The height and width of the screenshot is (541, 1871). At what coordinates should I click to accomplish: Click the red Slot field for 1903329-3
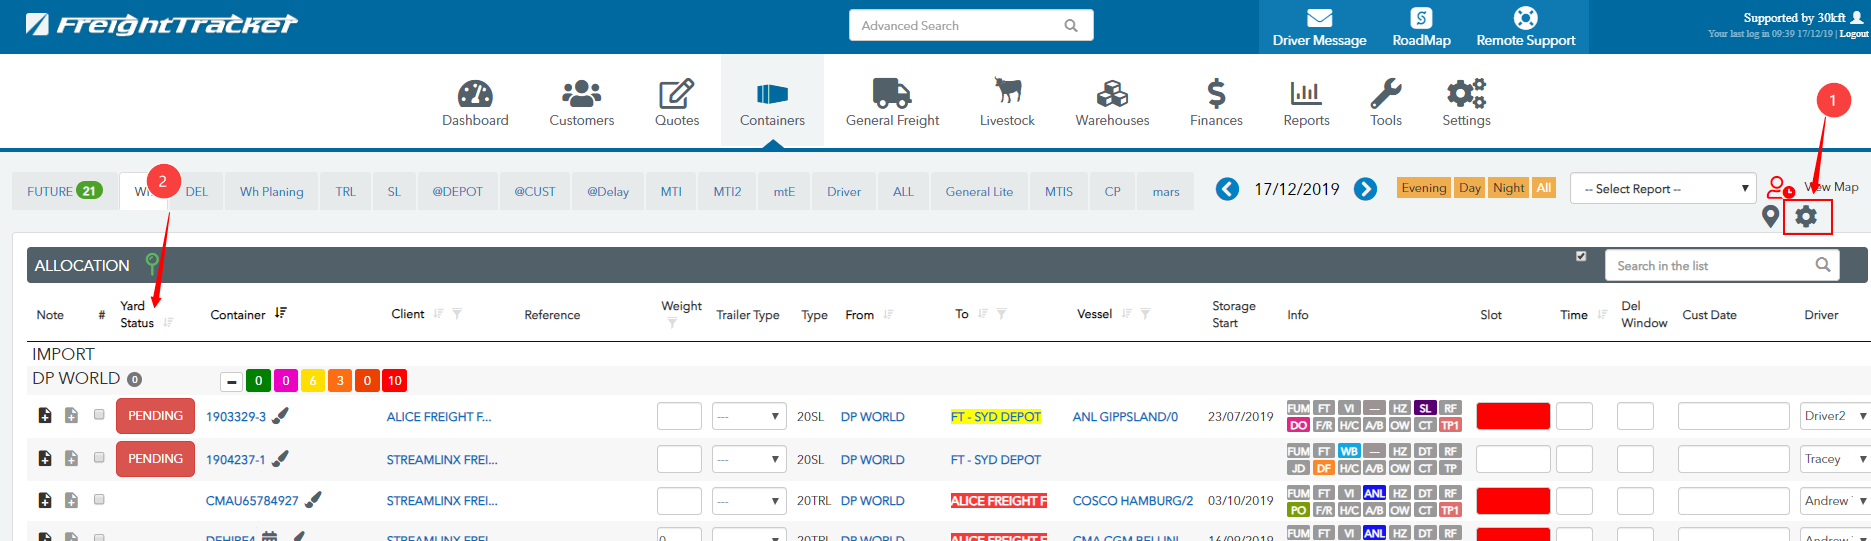1513,416
